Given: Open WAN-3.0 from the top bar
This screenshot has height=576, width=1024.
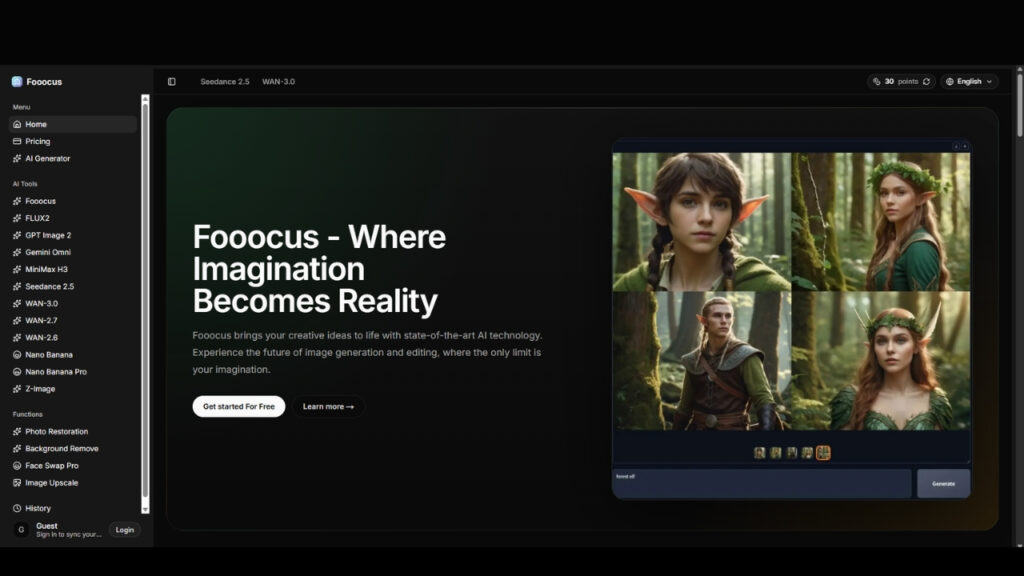Looking at the screenshot, I should point(278,82).
